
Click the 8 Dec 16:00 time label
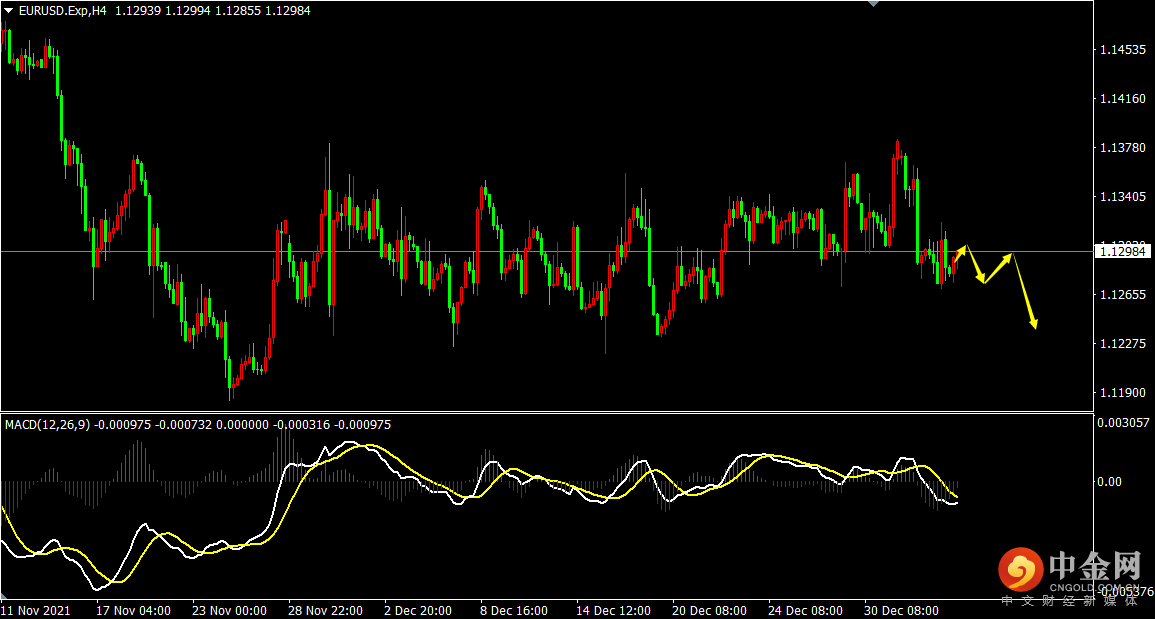click(x=514, y=611)
